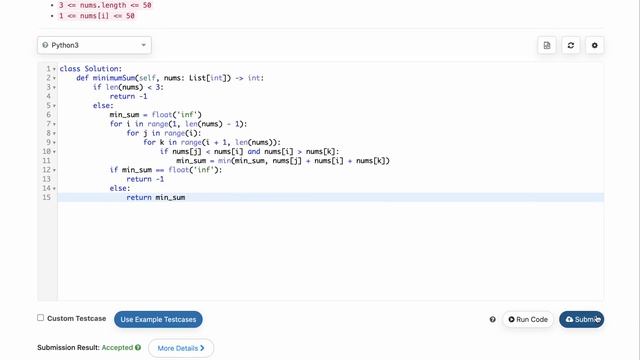Click the 'for j in range(i):' line

tap(164, 133)
